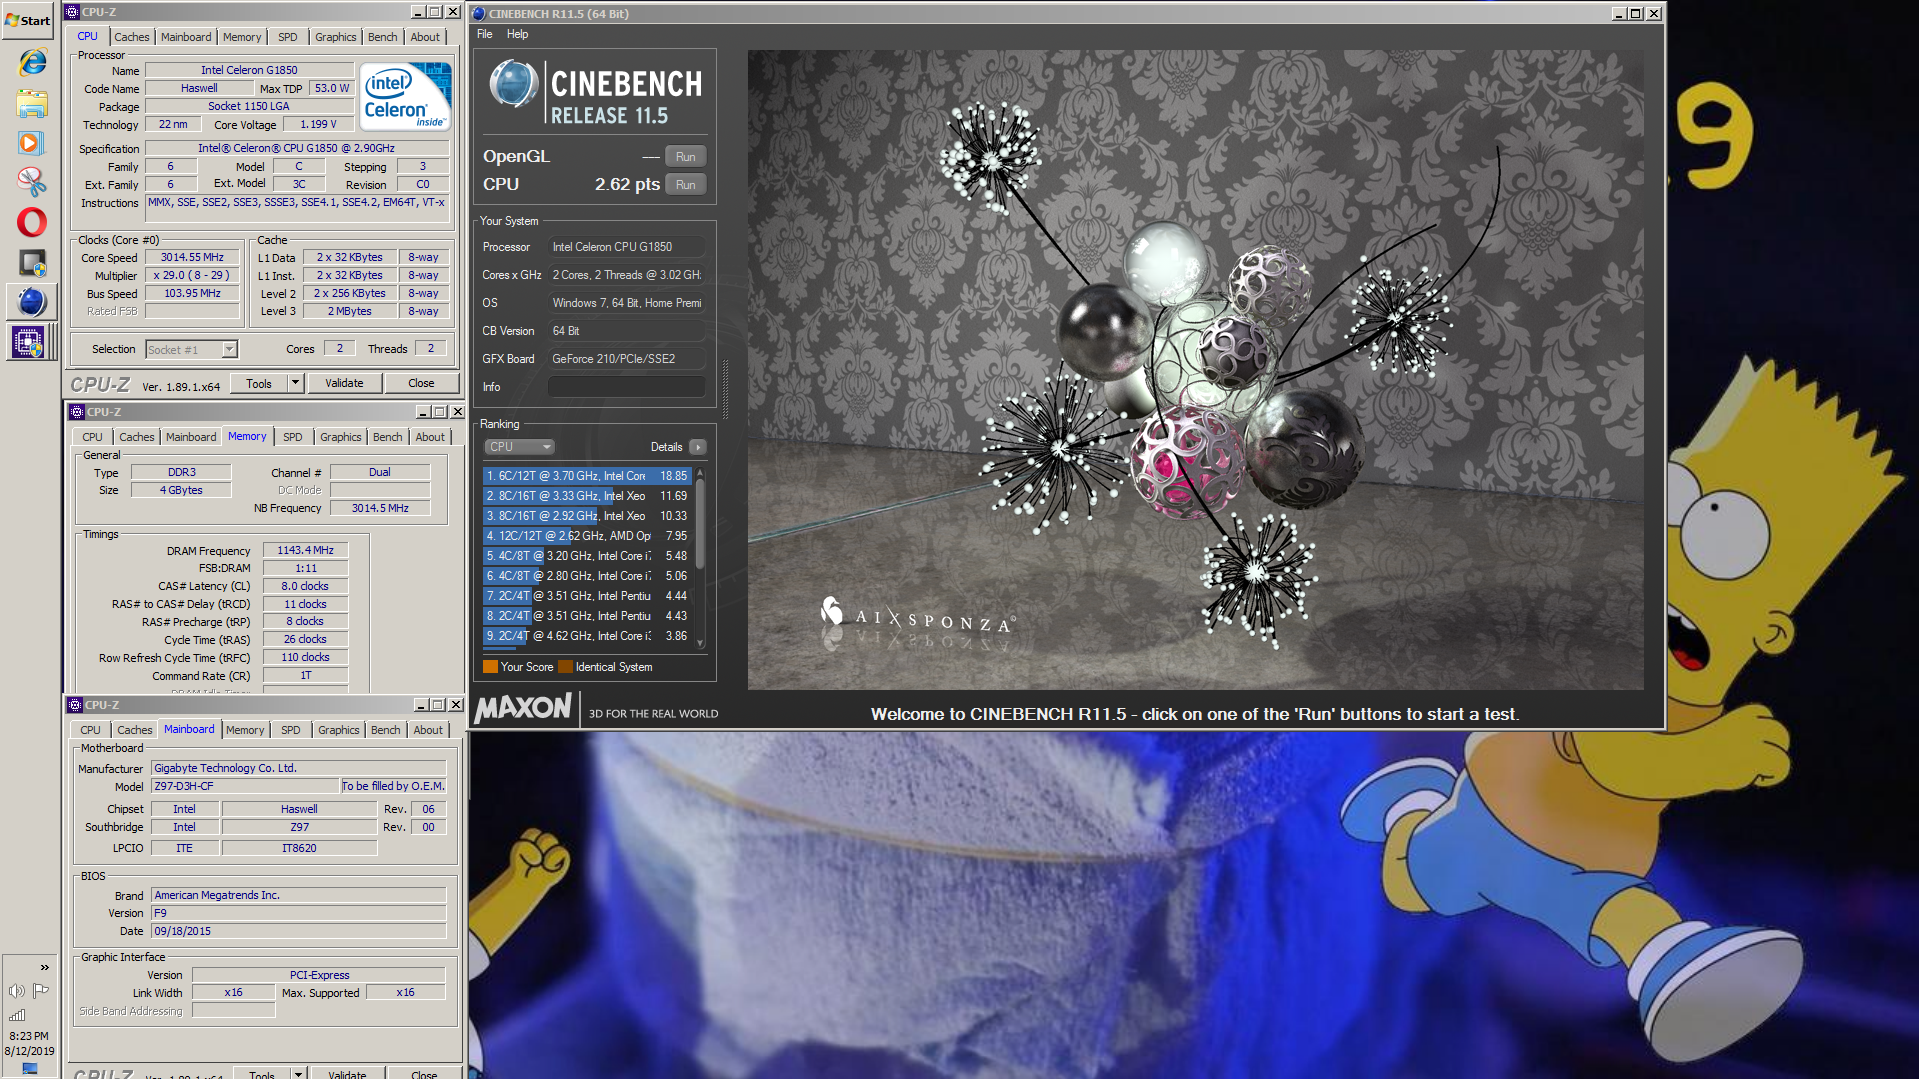Click the ranking list scroll-up arrow
The height and width of the screenshot is (1079, 1919).
pos(700,472)
